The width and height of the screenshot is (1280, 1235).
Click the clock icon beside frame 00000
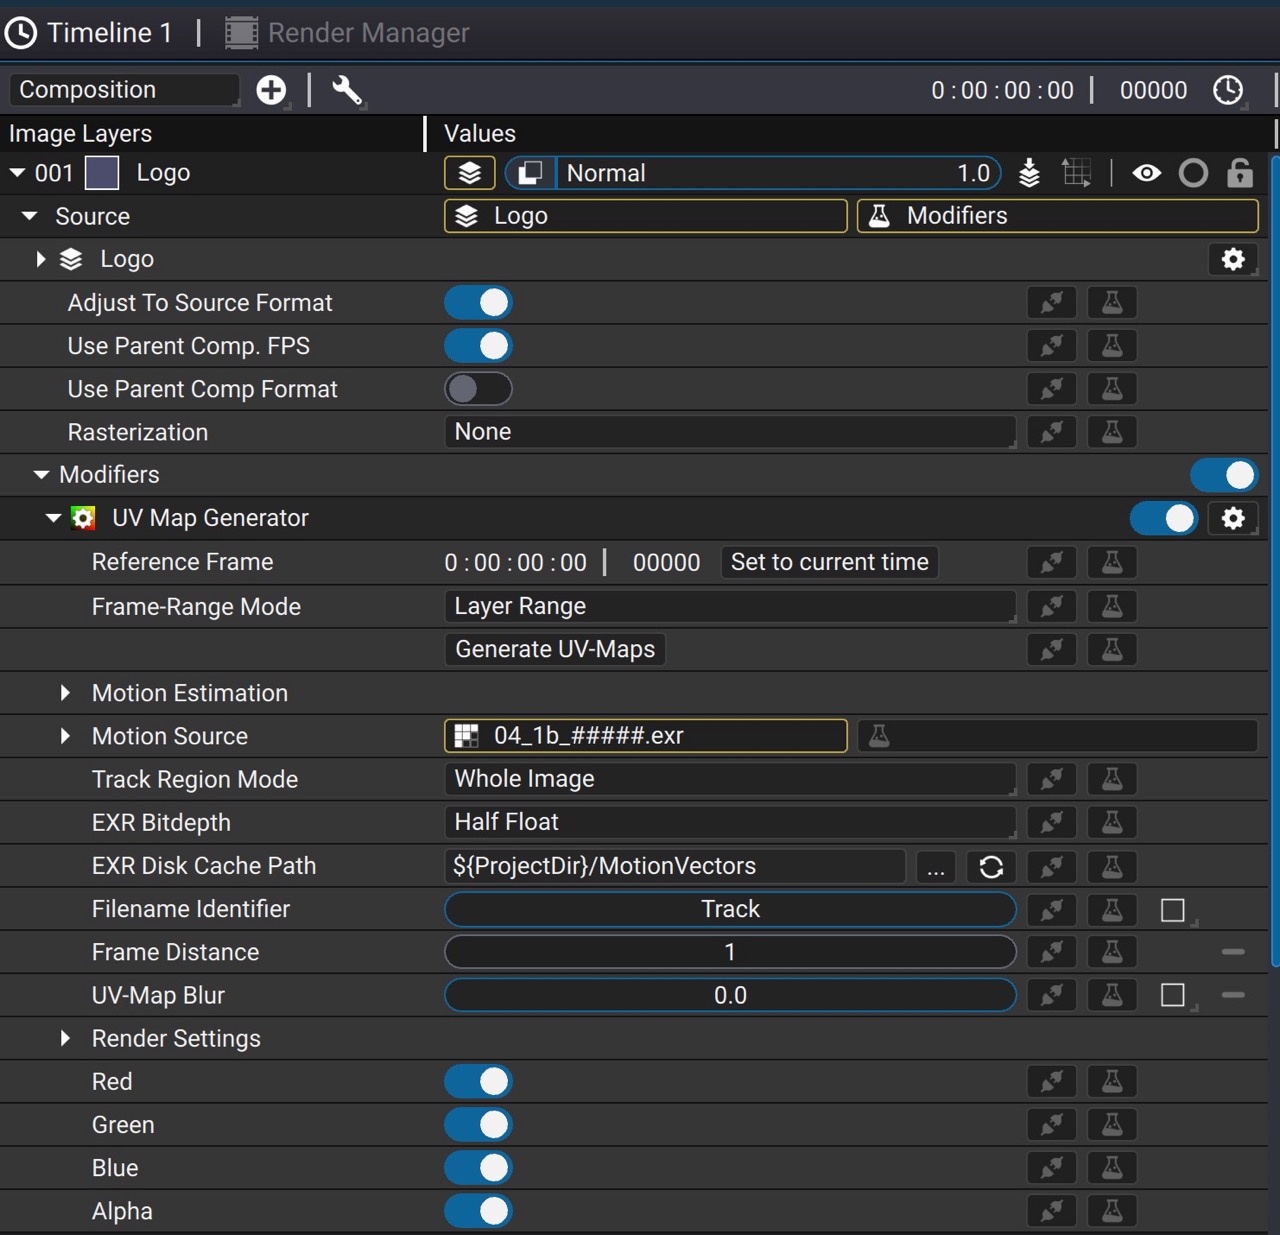[1228, 90]
